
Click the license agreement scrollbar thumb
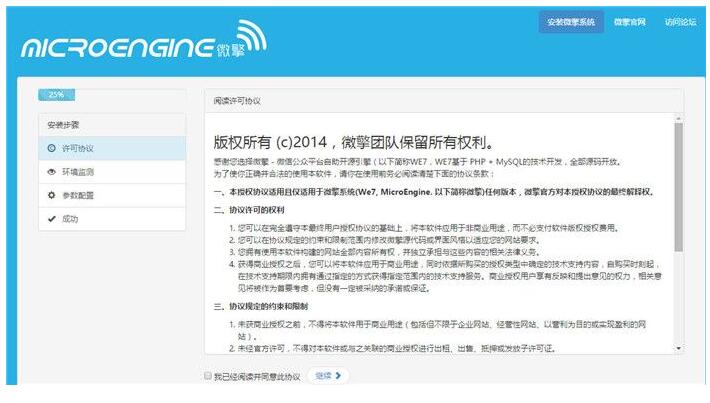[678, 187]
